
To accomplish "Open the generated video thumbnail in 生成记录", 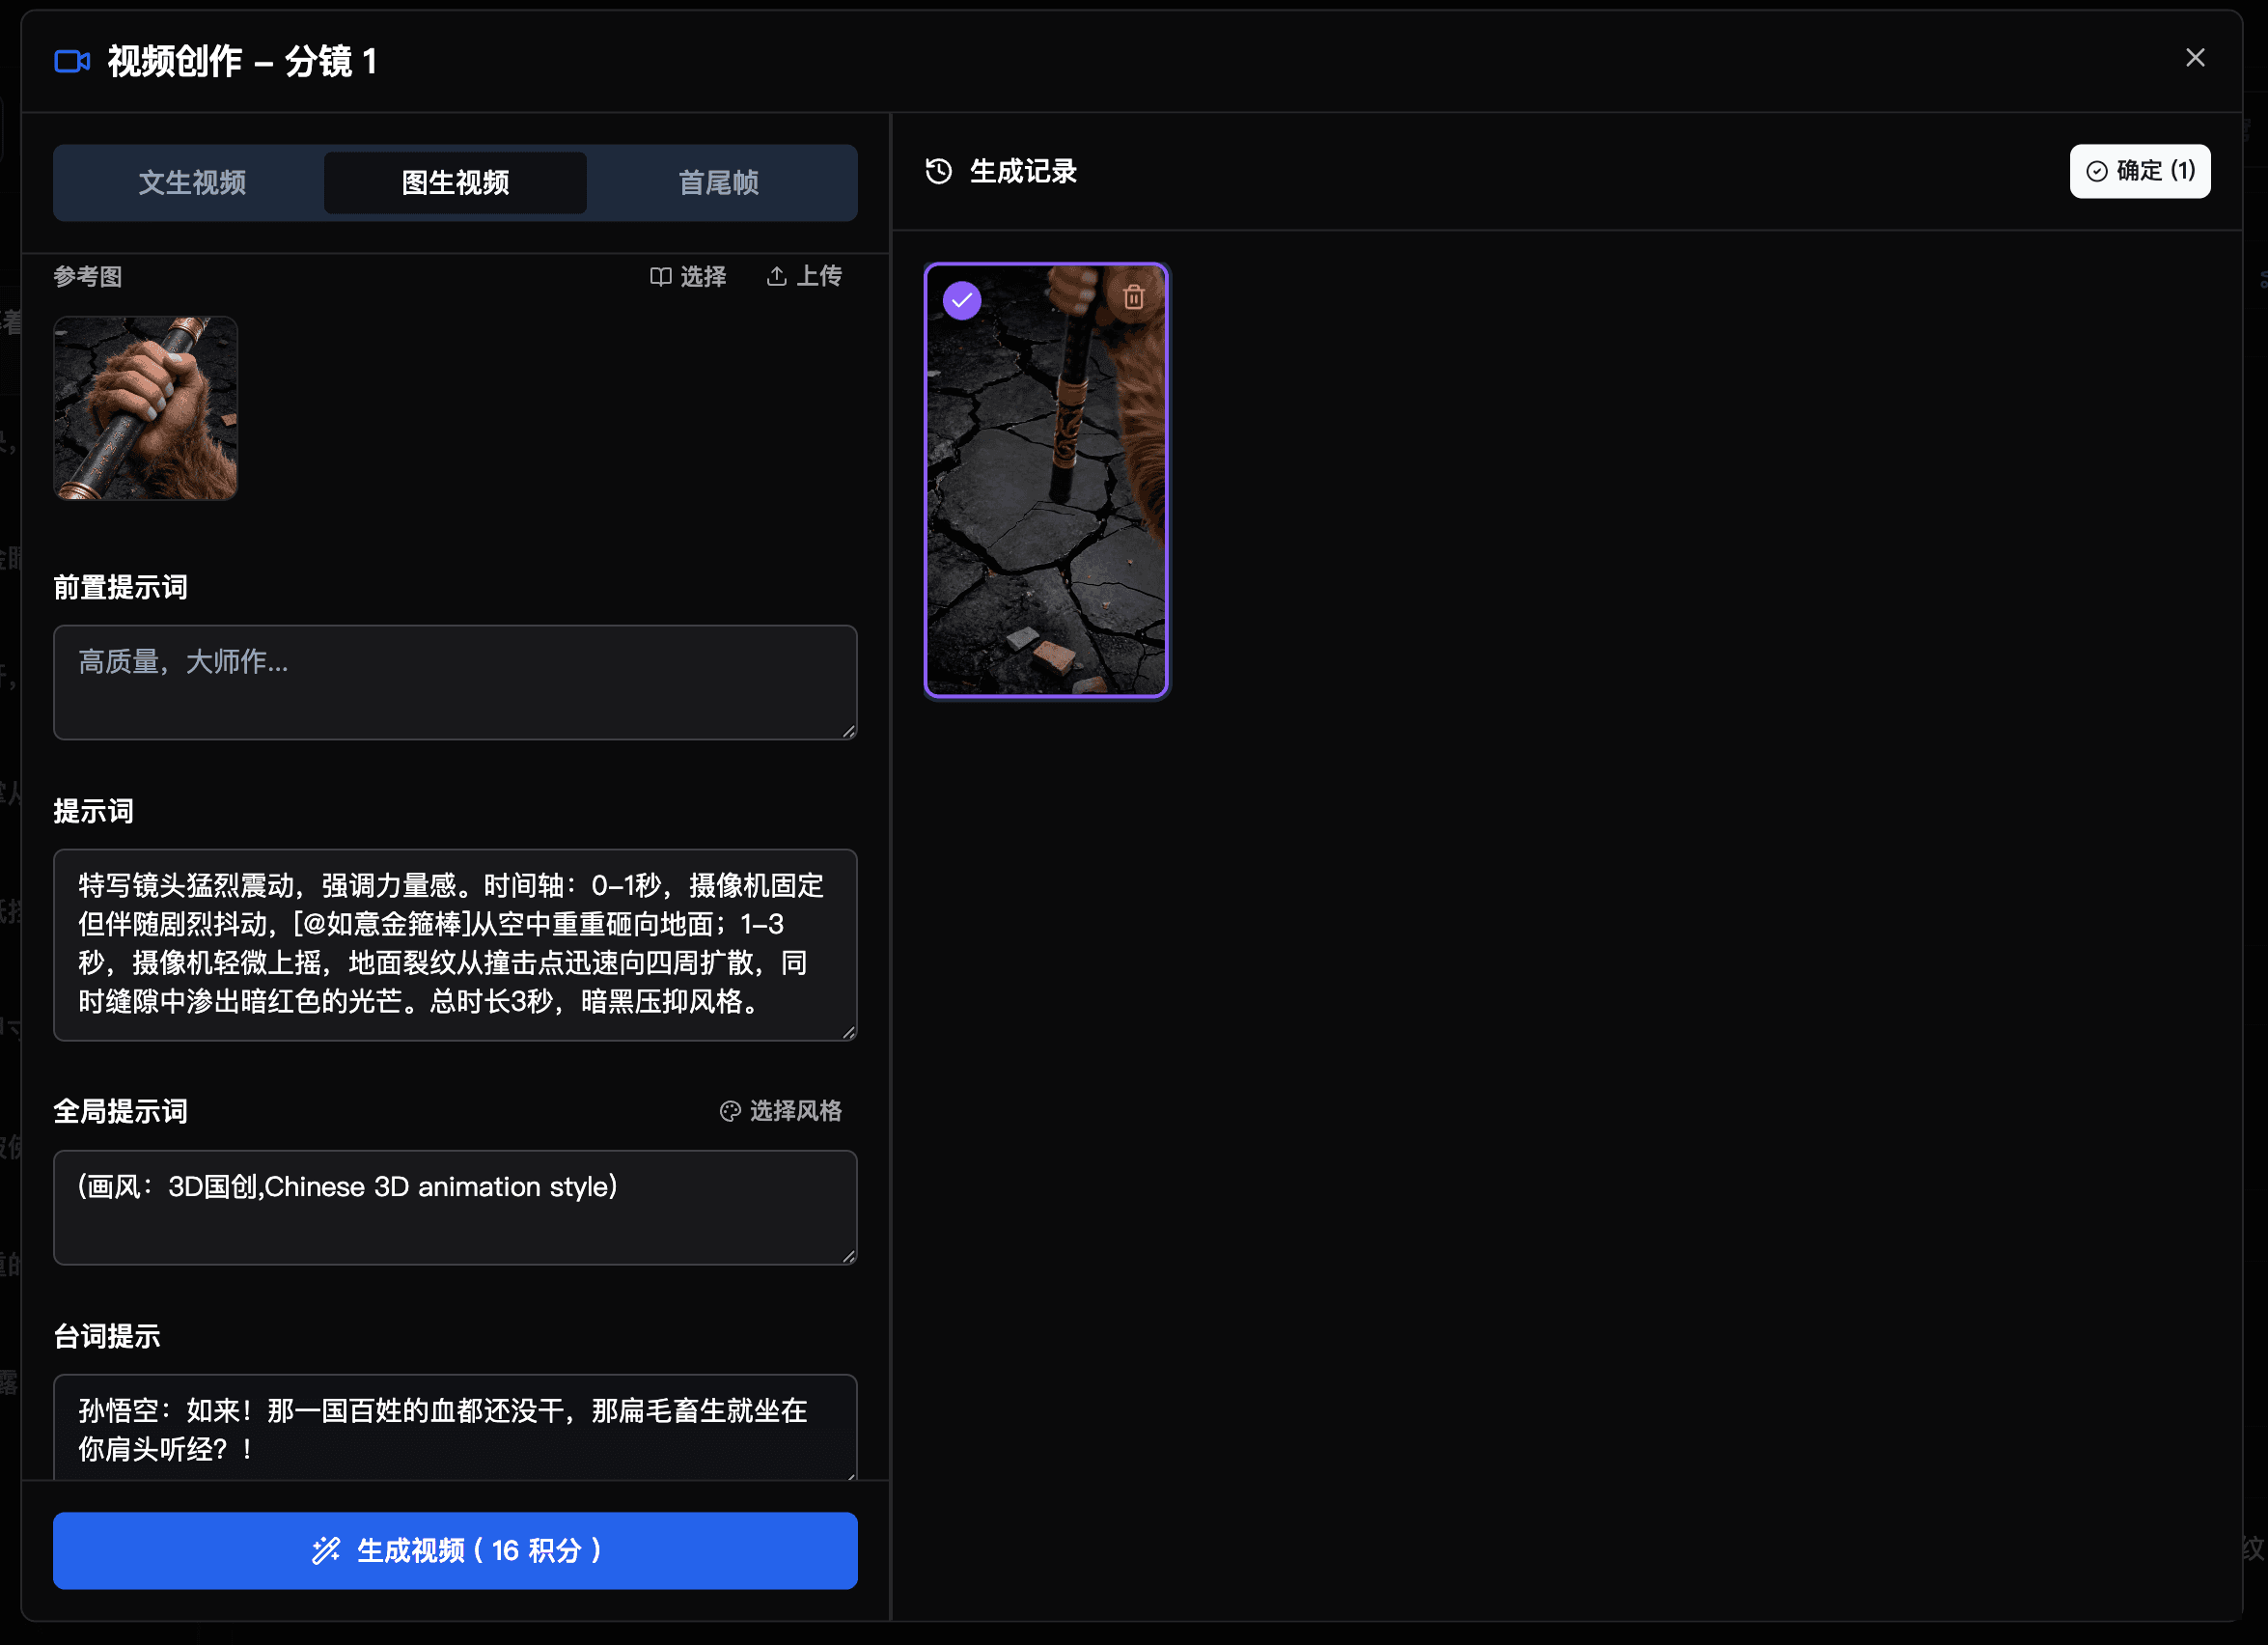I will pos(1046,482).
